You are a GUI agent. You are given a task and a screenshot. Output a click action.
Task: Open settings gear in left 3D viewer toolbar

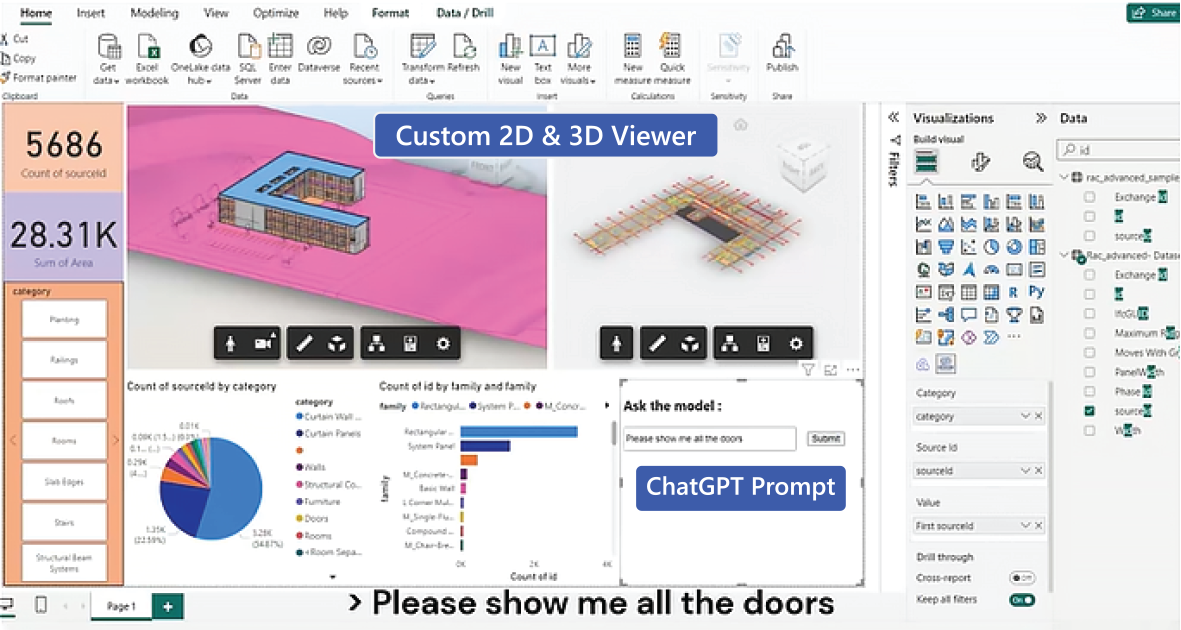(x=443, y=343)
